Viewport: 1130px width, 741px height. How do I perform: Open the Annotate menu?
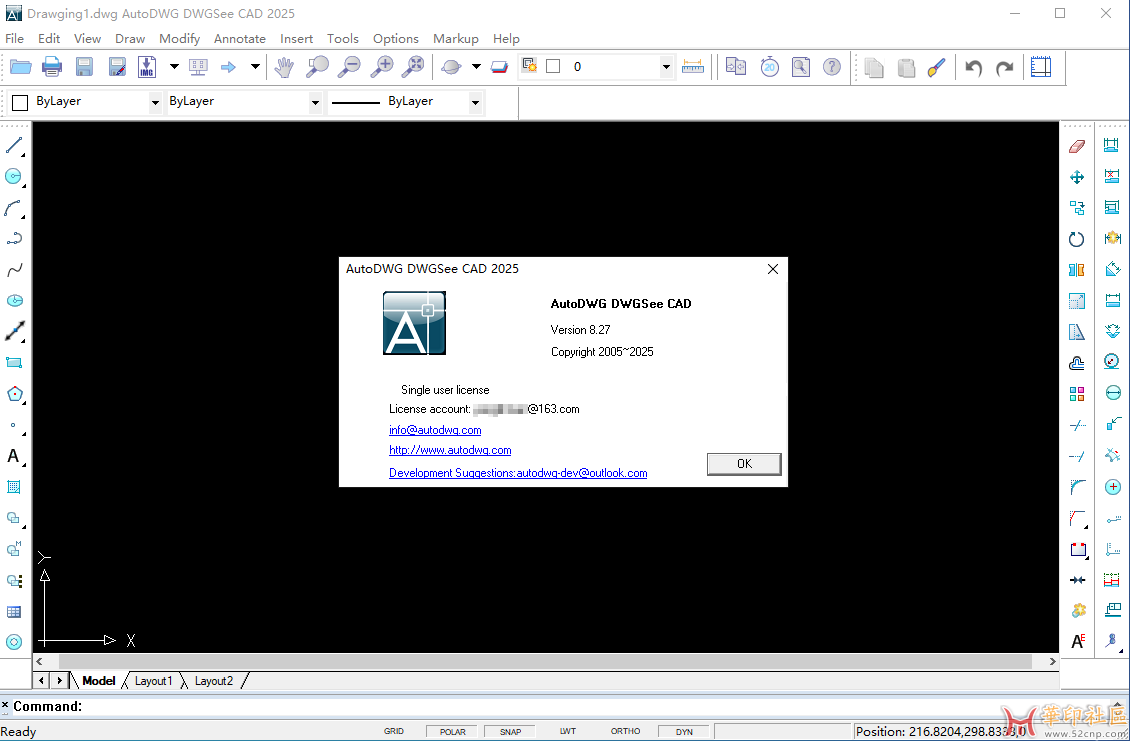click(x=240, y=39)
